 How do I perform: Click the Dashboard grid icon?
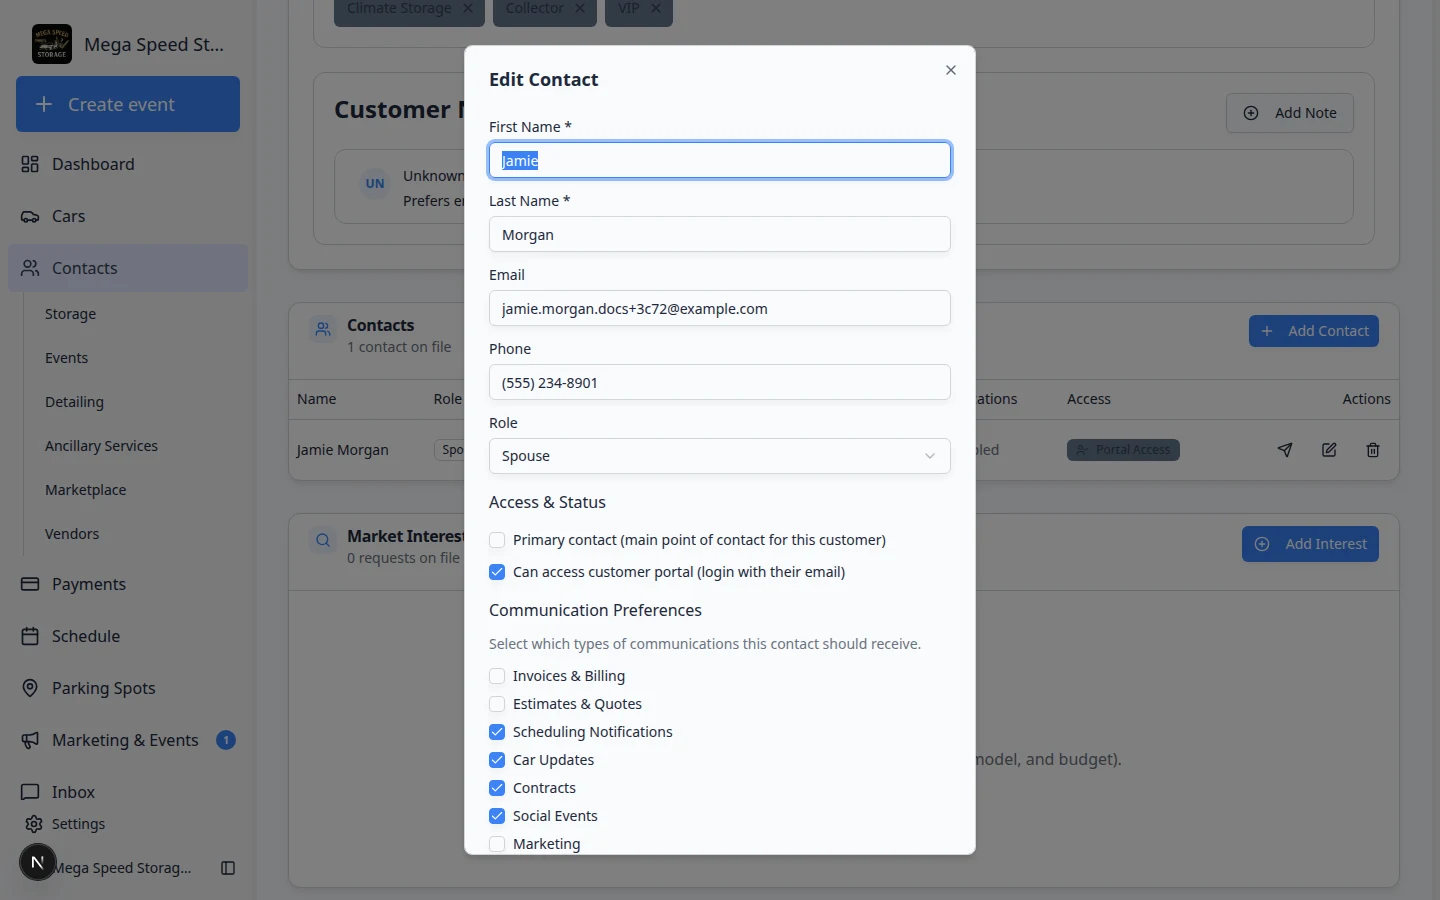[x=30, y=164]
